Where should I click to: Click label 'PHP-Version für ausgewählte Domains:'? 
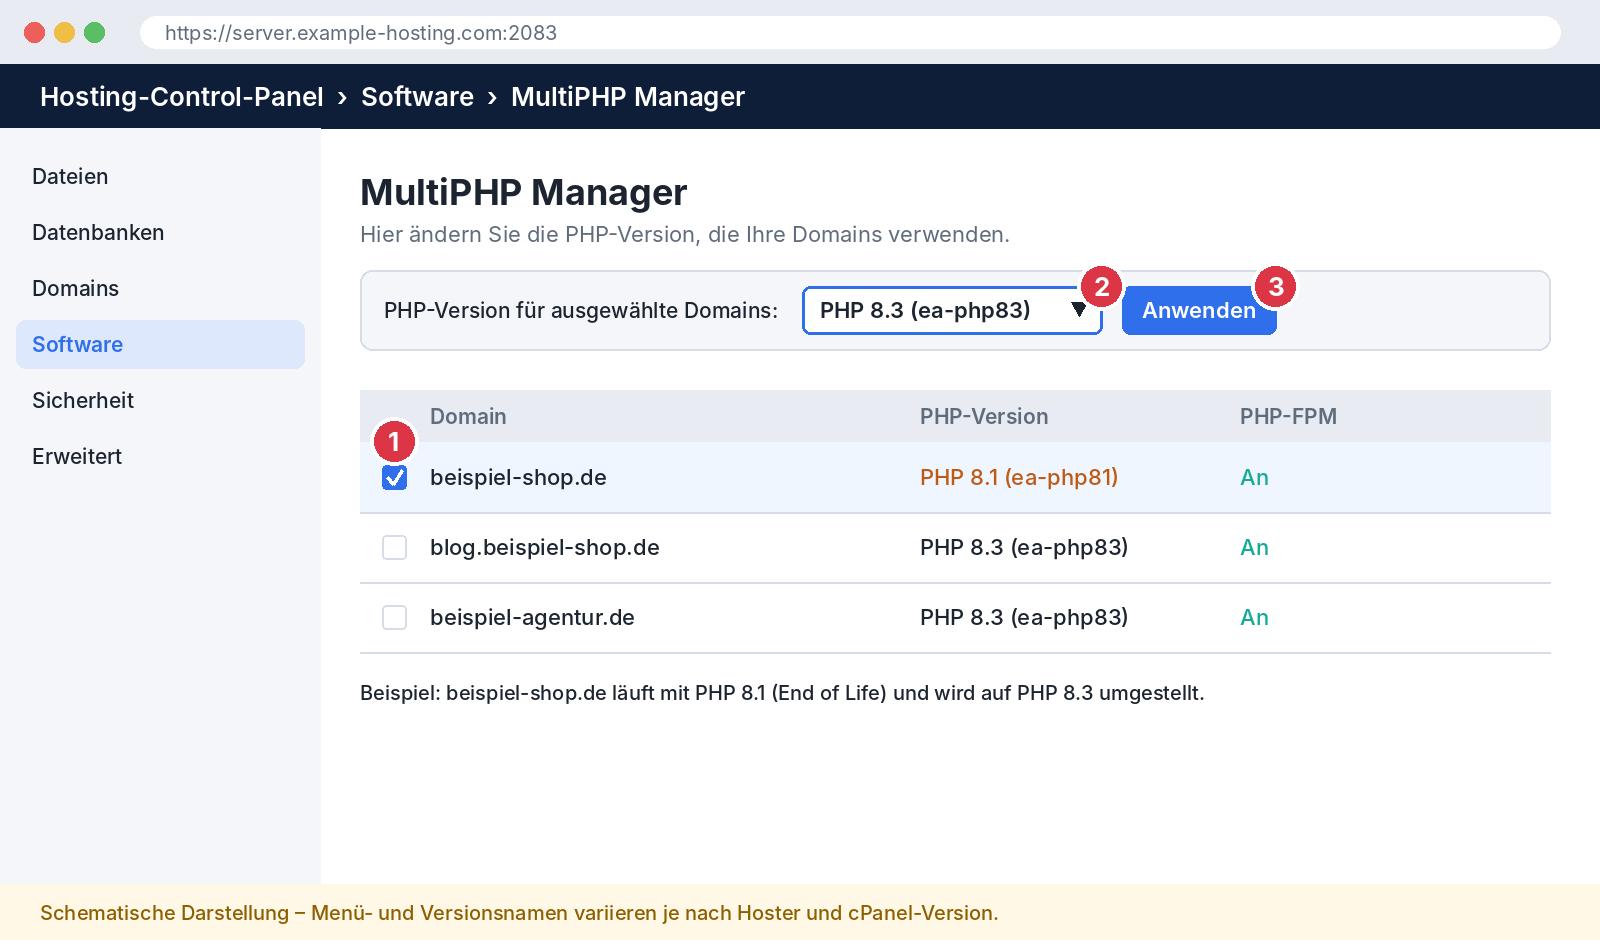[581, 310]
